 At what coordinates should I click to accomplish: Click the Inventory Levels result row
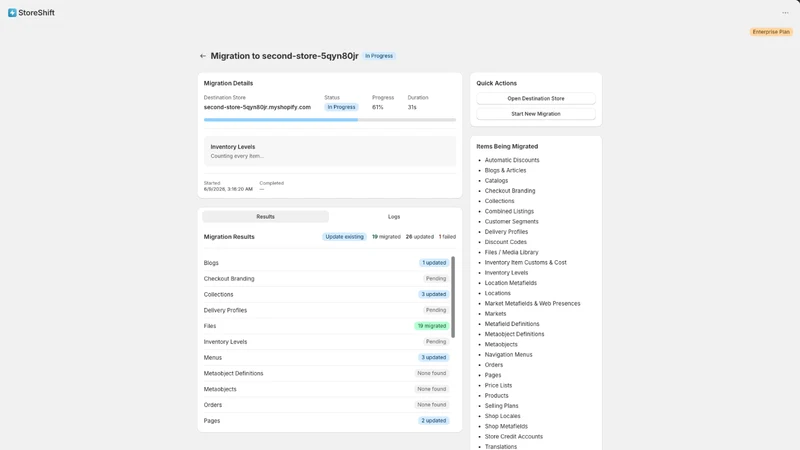tap(326, 342)
